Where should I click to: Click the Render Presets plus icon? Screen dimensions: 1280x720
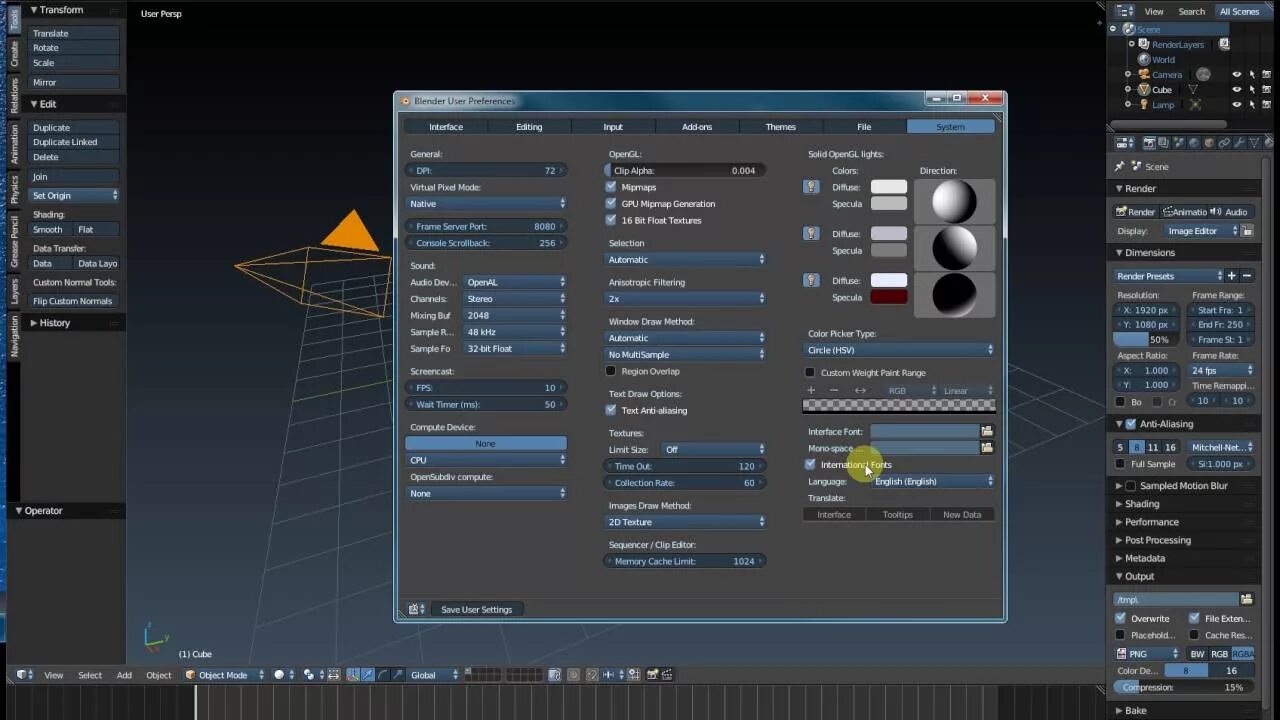click(x=1232, y=276)
